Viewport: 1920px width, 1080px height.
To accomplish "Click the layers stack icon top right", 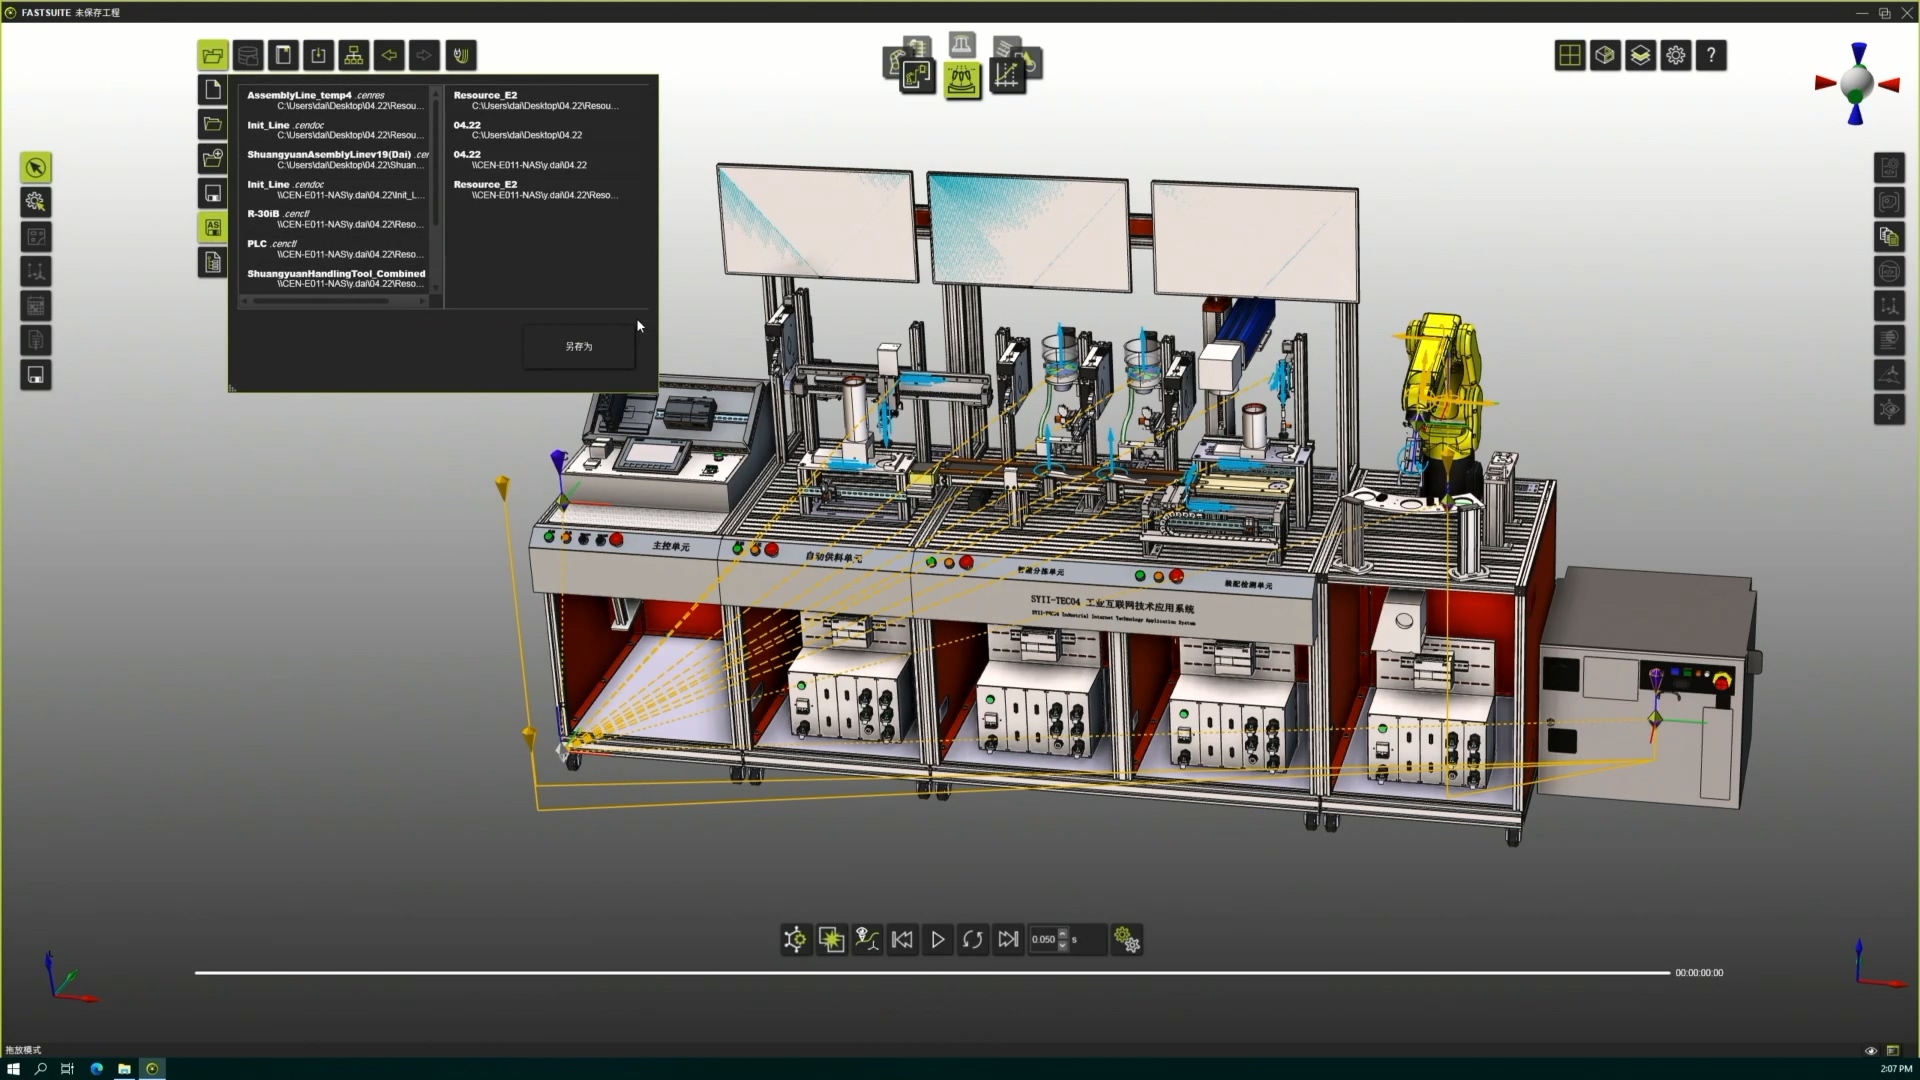I will click(x=1640, y=56).
